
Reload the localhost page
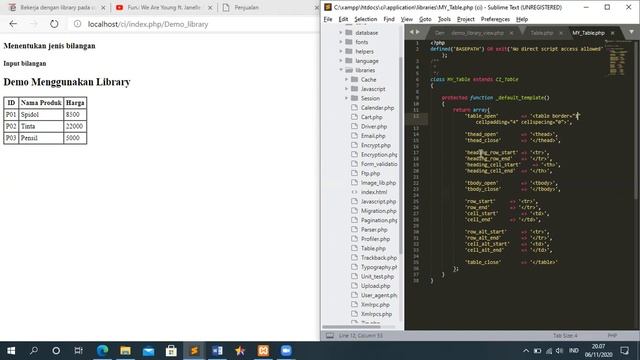tap(54, 24)
